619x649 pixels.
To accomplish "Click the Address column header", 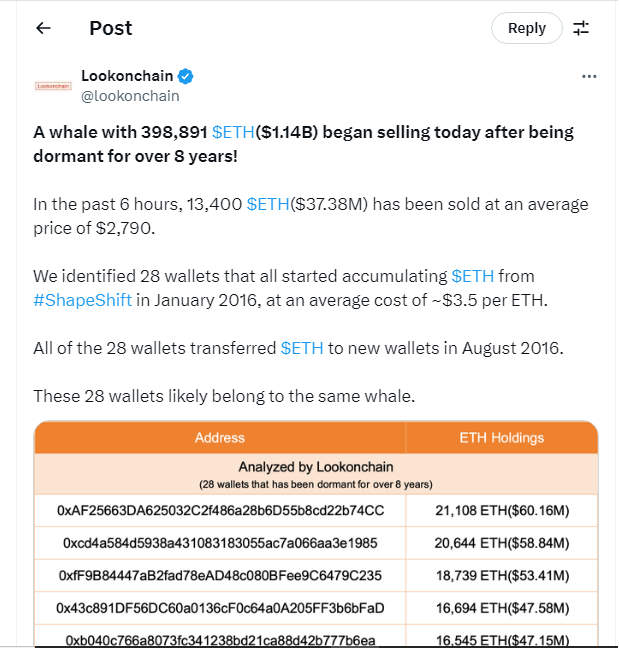I will coord(220,437).
